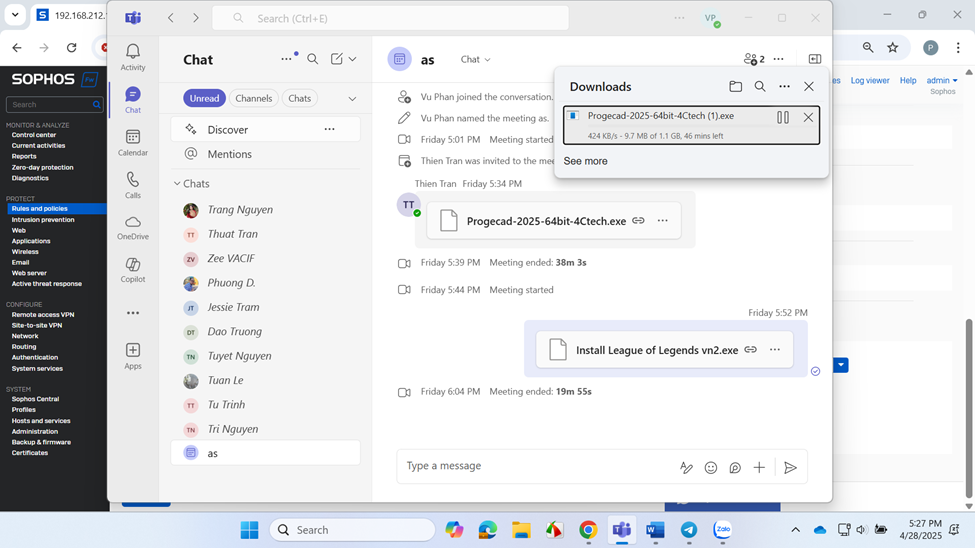975x548 pixels.
Task: Click the emoji picker in message box
Action: point(711,467)
